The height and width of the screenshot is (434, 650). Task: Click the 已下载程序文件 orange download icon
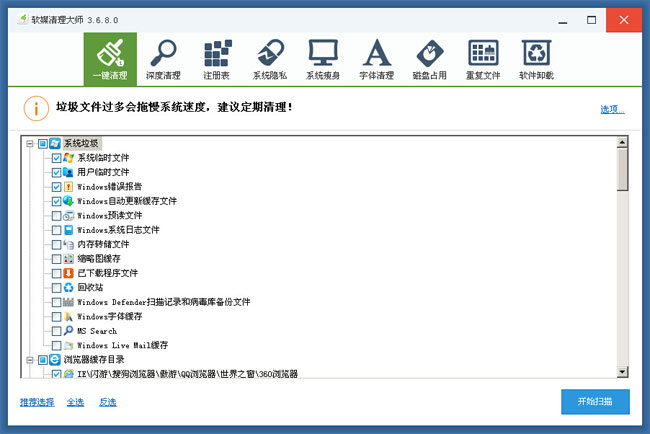tap(68, 273)
